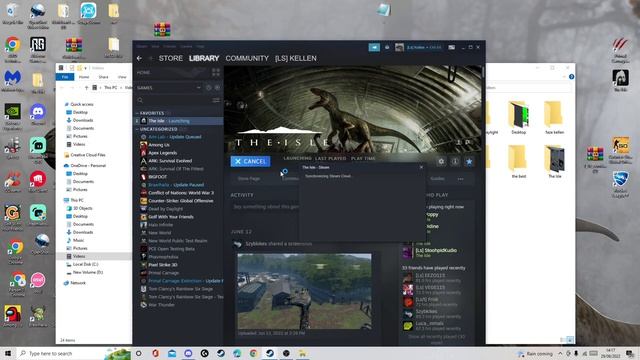Select Phasmophobia in the library
The width and height of the screenshot is (640, 360).
pyautogui.click(x=163, y=257)
